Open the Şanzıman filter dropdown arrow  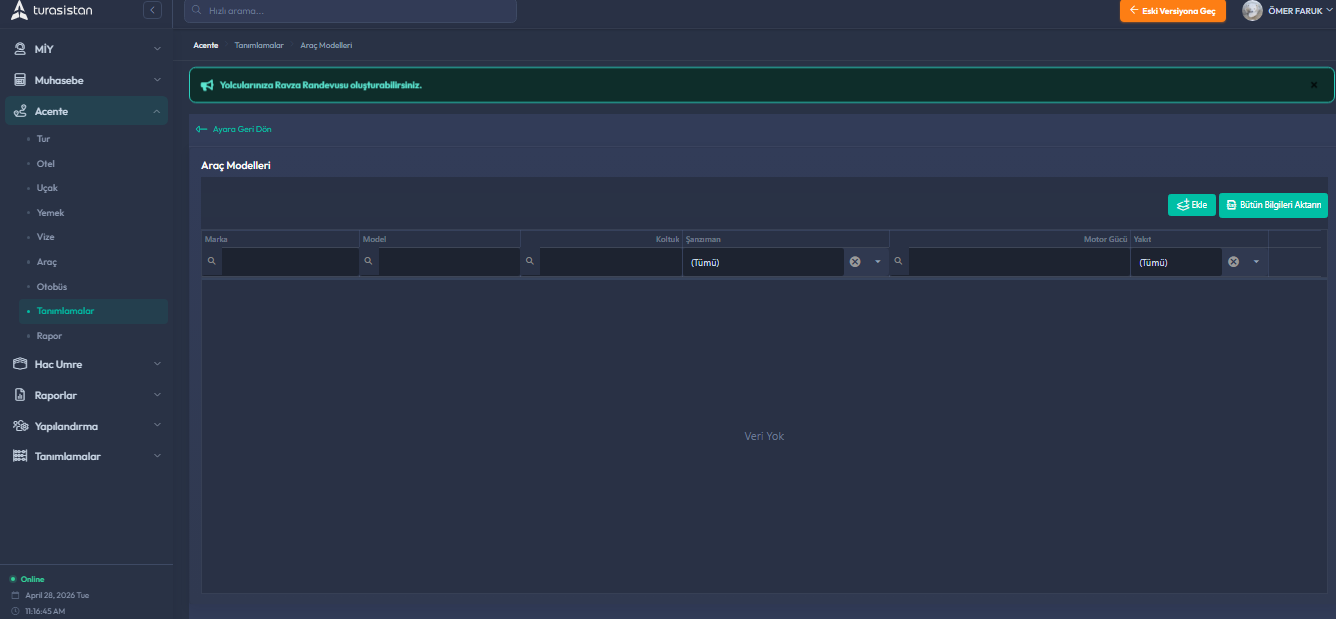(878, 262)
